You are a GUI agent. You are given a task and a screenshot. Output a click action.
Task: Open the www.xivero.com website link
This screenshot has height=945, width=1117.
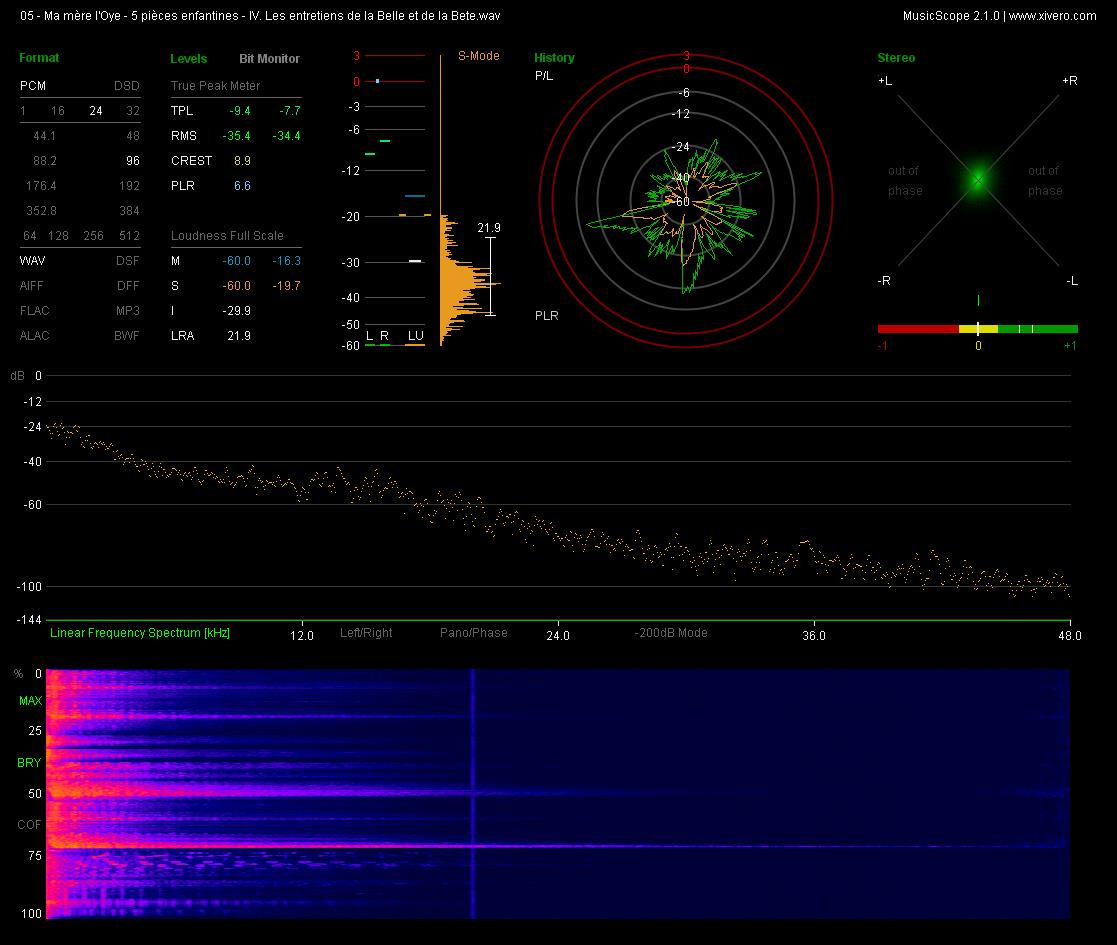pos(1052,16)
